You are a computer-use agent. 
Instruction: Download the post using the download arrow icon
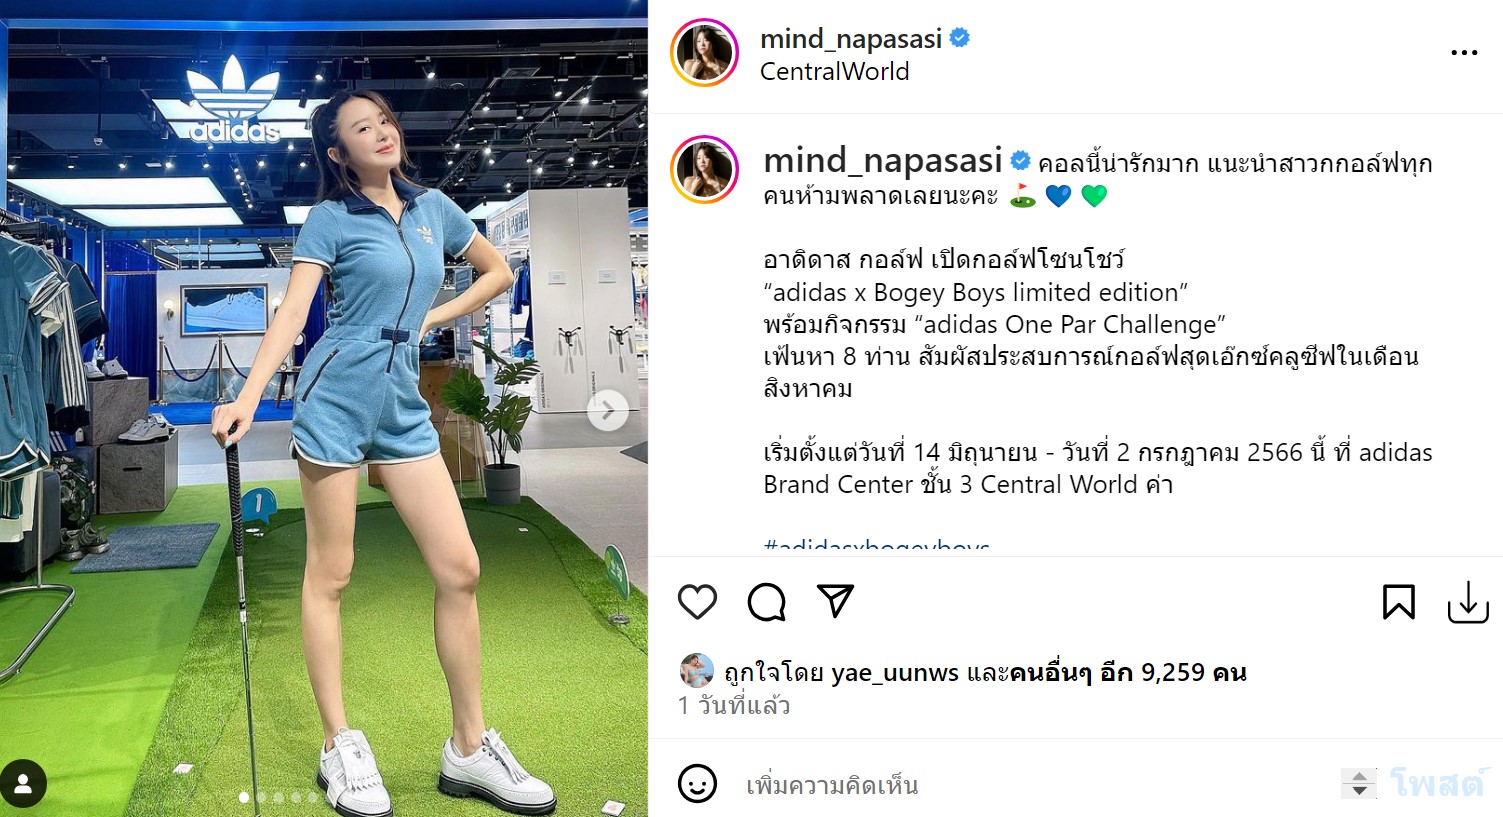(1468, 602)
